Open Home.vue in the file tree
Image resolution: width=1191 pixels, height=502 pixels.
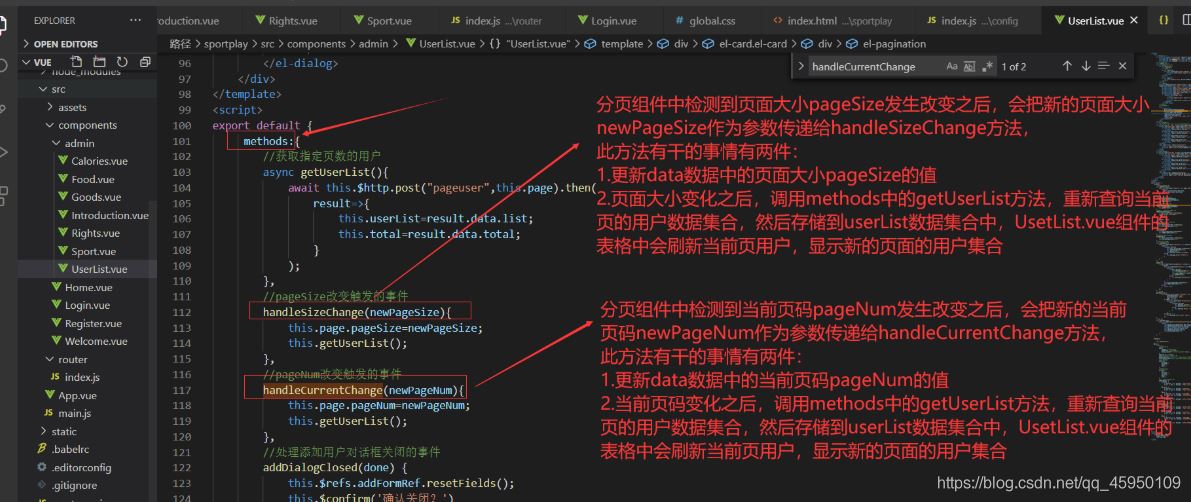click(x=89, y=287)
